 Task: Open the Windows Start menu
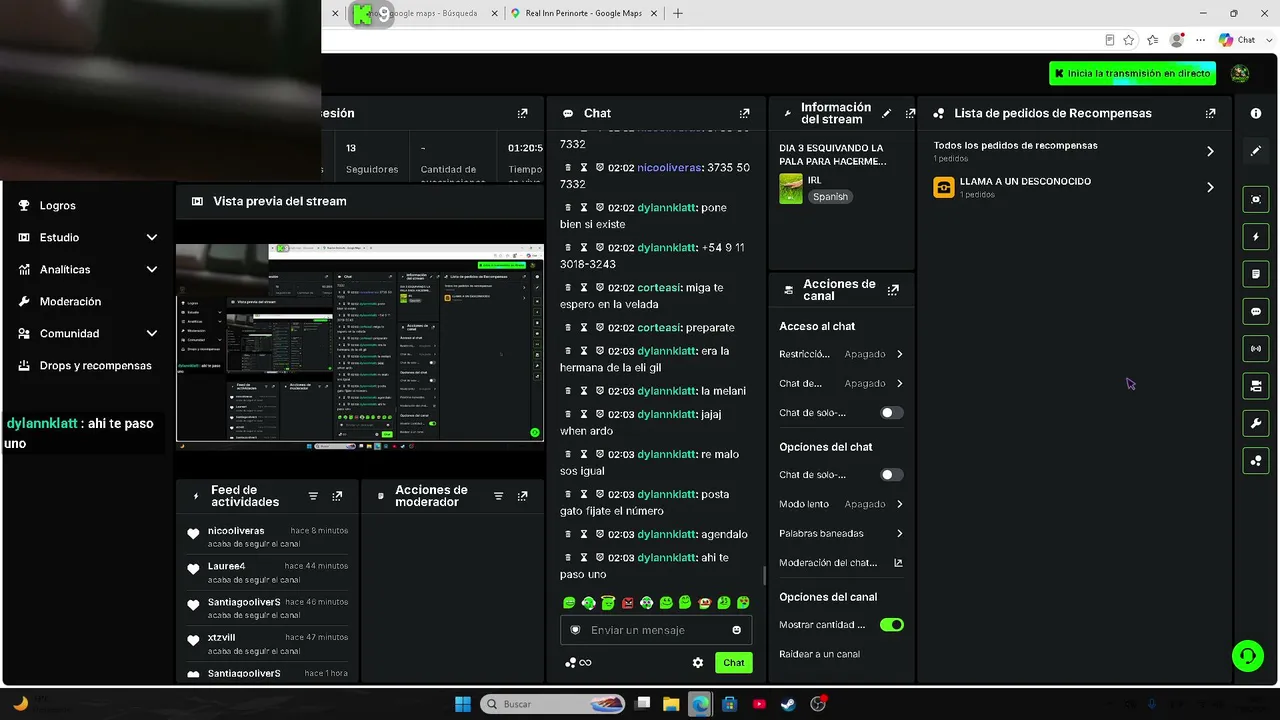463,704
